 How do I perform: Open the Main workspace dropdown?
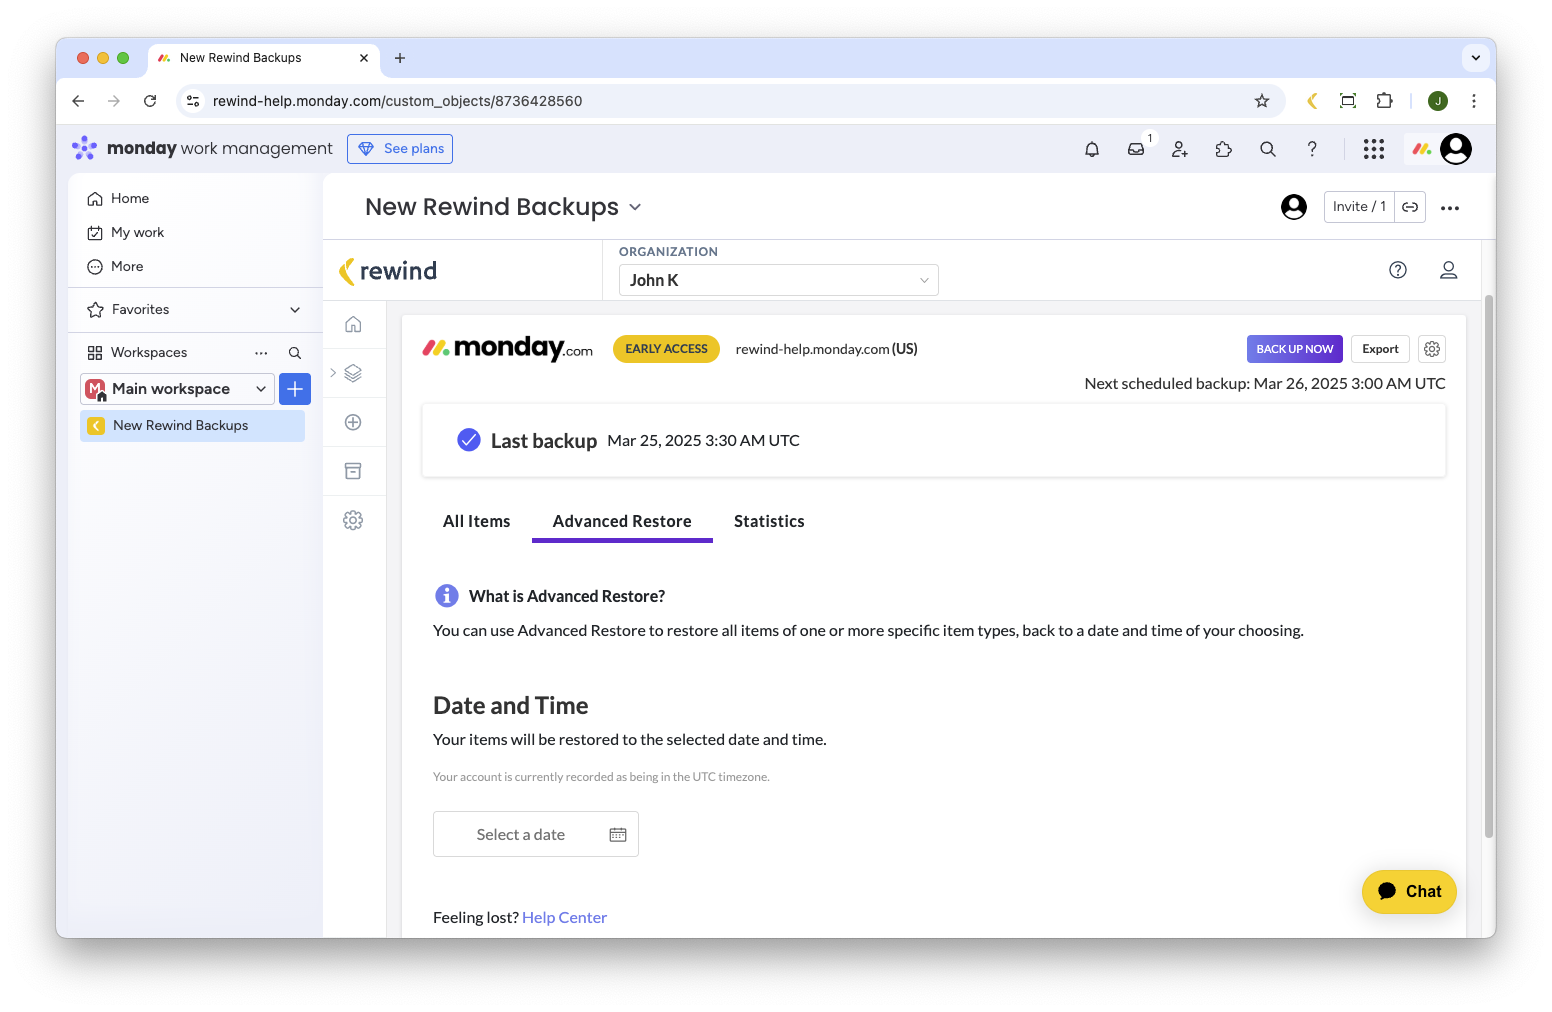click(x=177, y=389)
